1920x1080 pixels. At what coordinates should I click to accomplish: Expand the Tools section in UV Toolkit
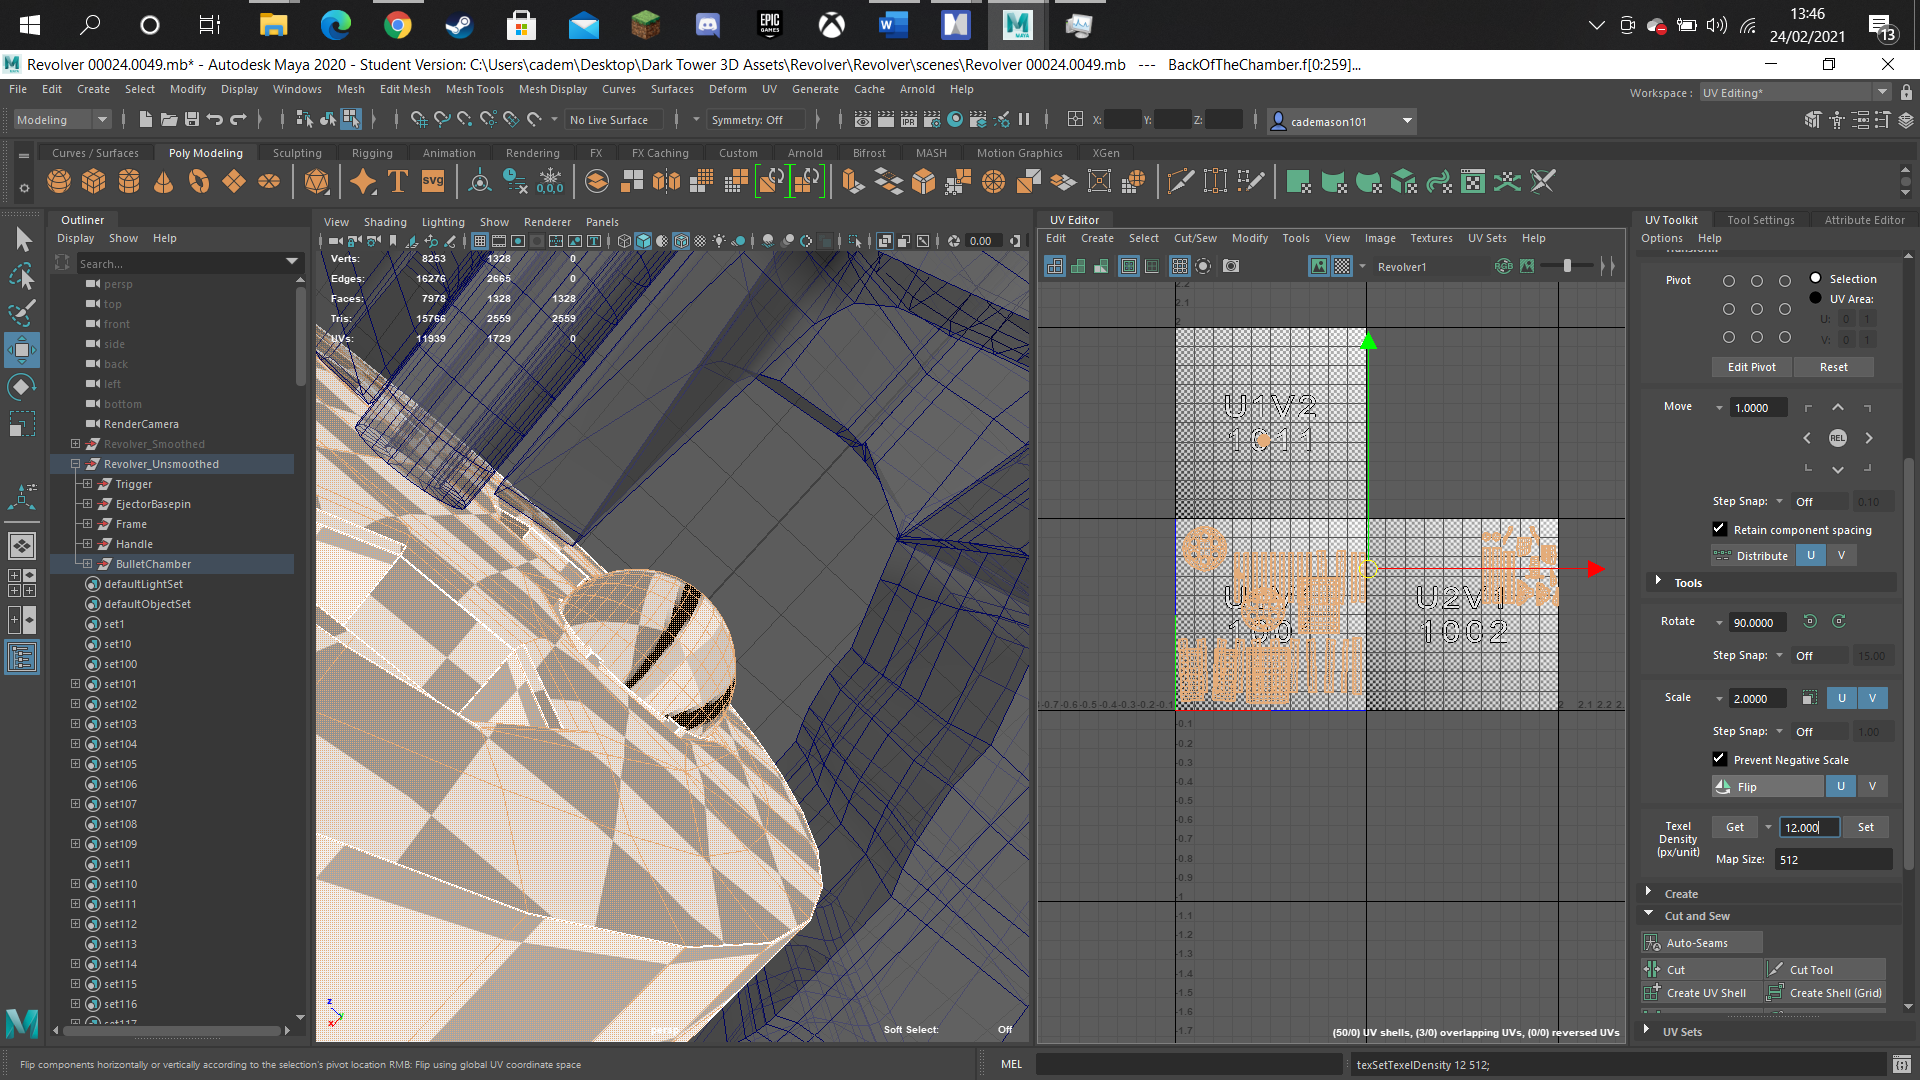click(x=1658, y=582)
